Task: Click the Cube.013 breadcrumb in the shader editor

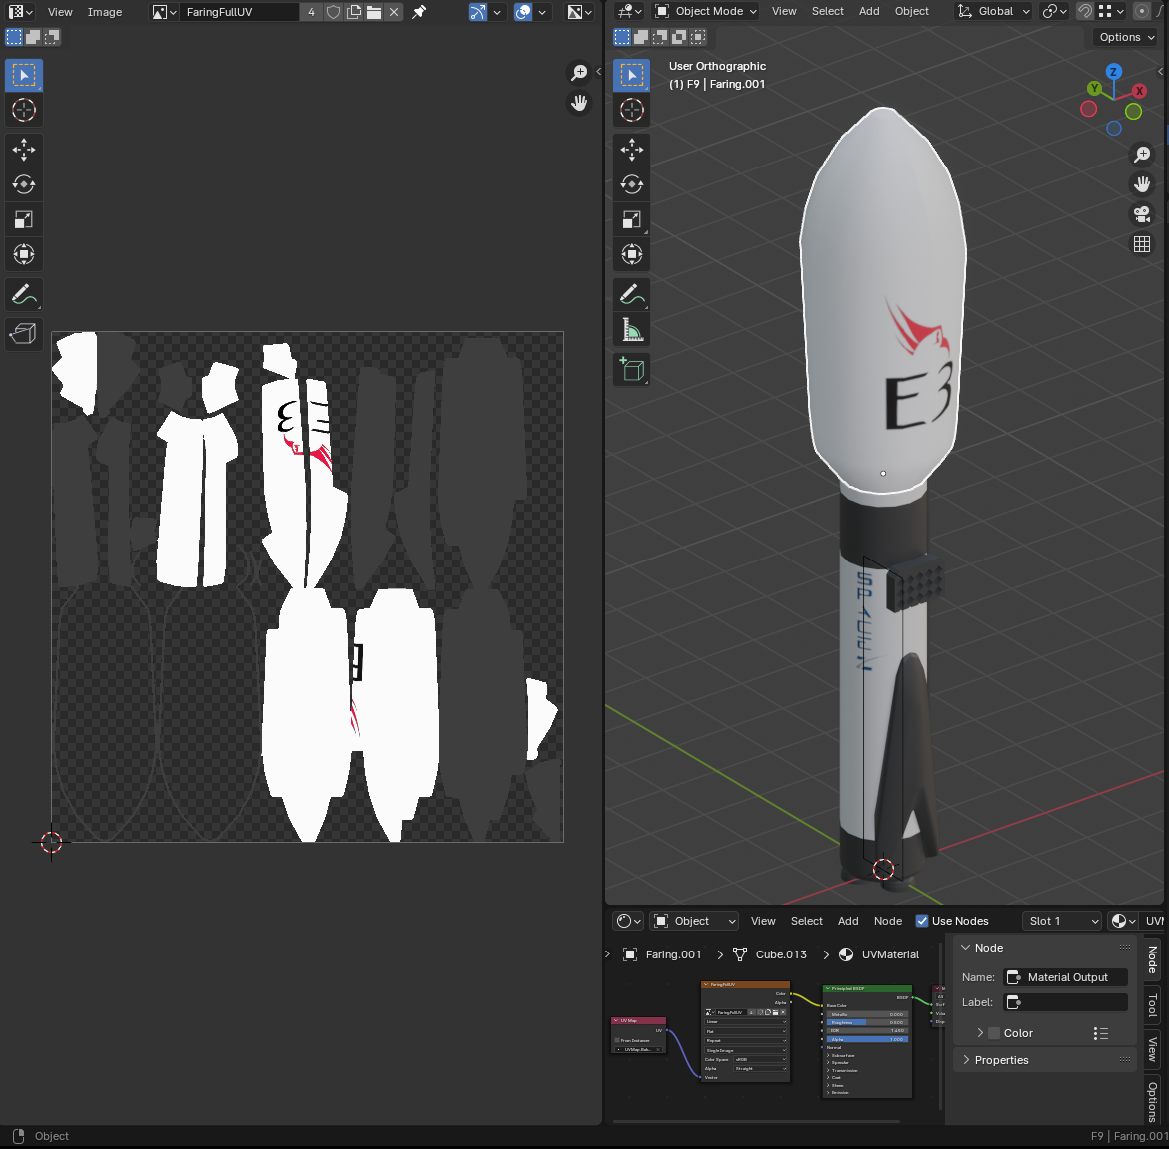Action: coord(779,954)
